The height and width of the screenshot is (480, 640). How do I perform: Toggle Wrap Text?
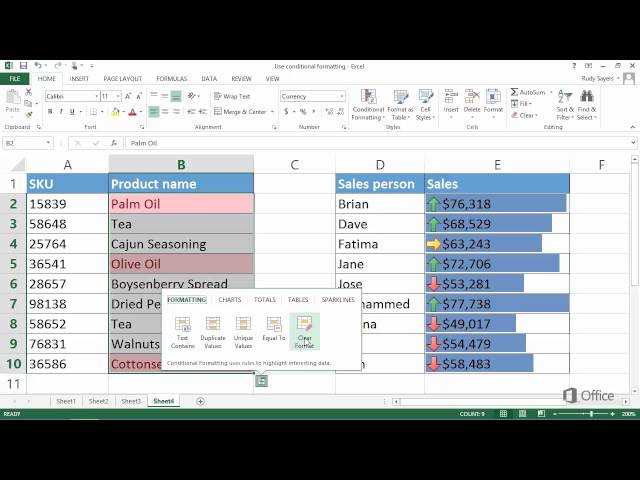click(232, 96)
